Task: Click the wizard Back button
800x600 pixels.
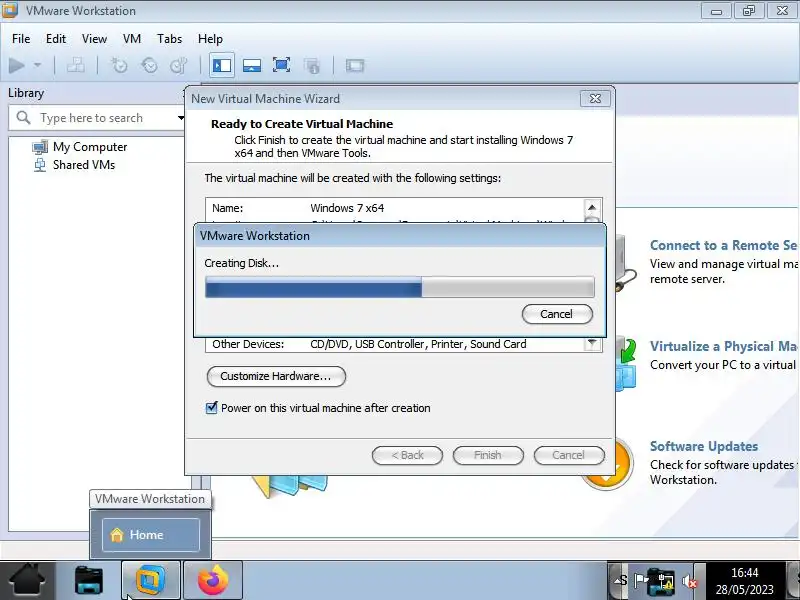Action: [x=407, y=455]
